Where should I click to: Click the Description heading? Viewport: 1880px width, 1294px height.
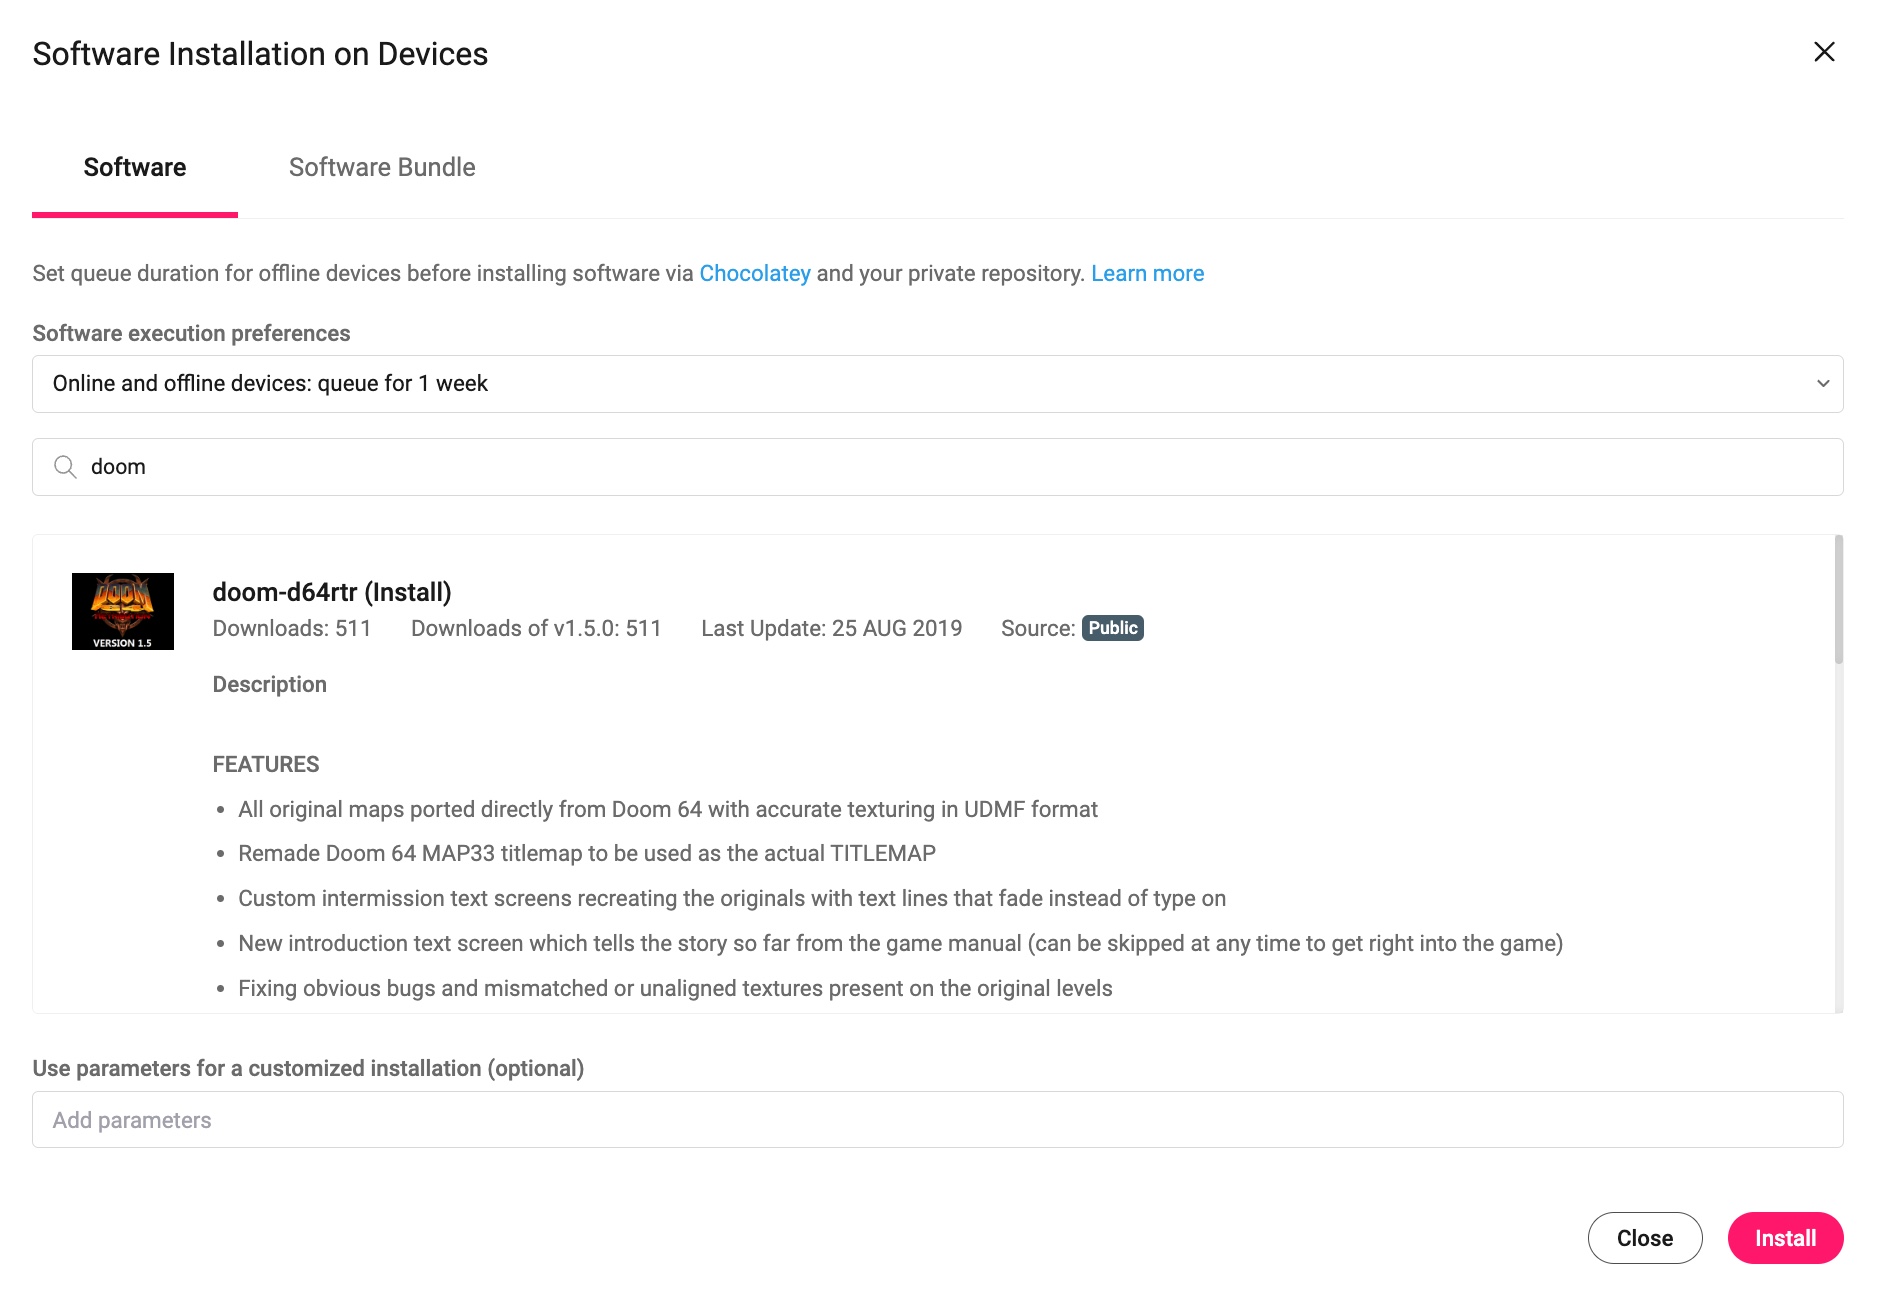270,684
